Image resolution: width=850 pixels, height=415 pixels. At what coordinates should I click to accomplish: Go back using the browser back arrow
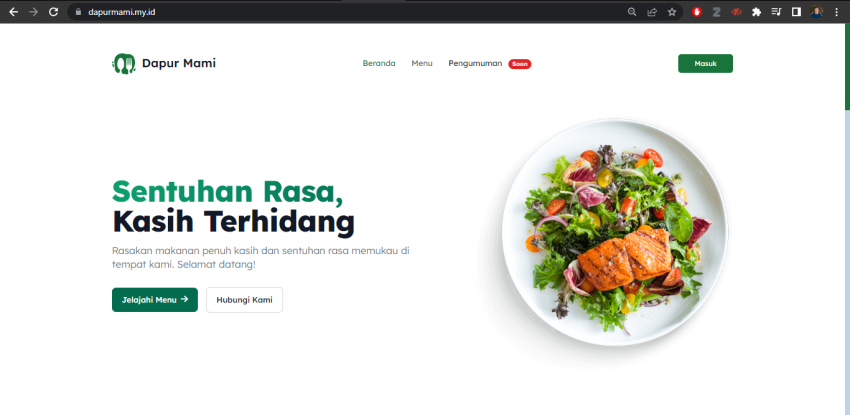[x=14, y=12]
